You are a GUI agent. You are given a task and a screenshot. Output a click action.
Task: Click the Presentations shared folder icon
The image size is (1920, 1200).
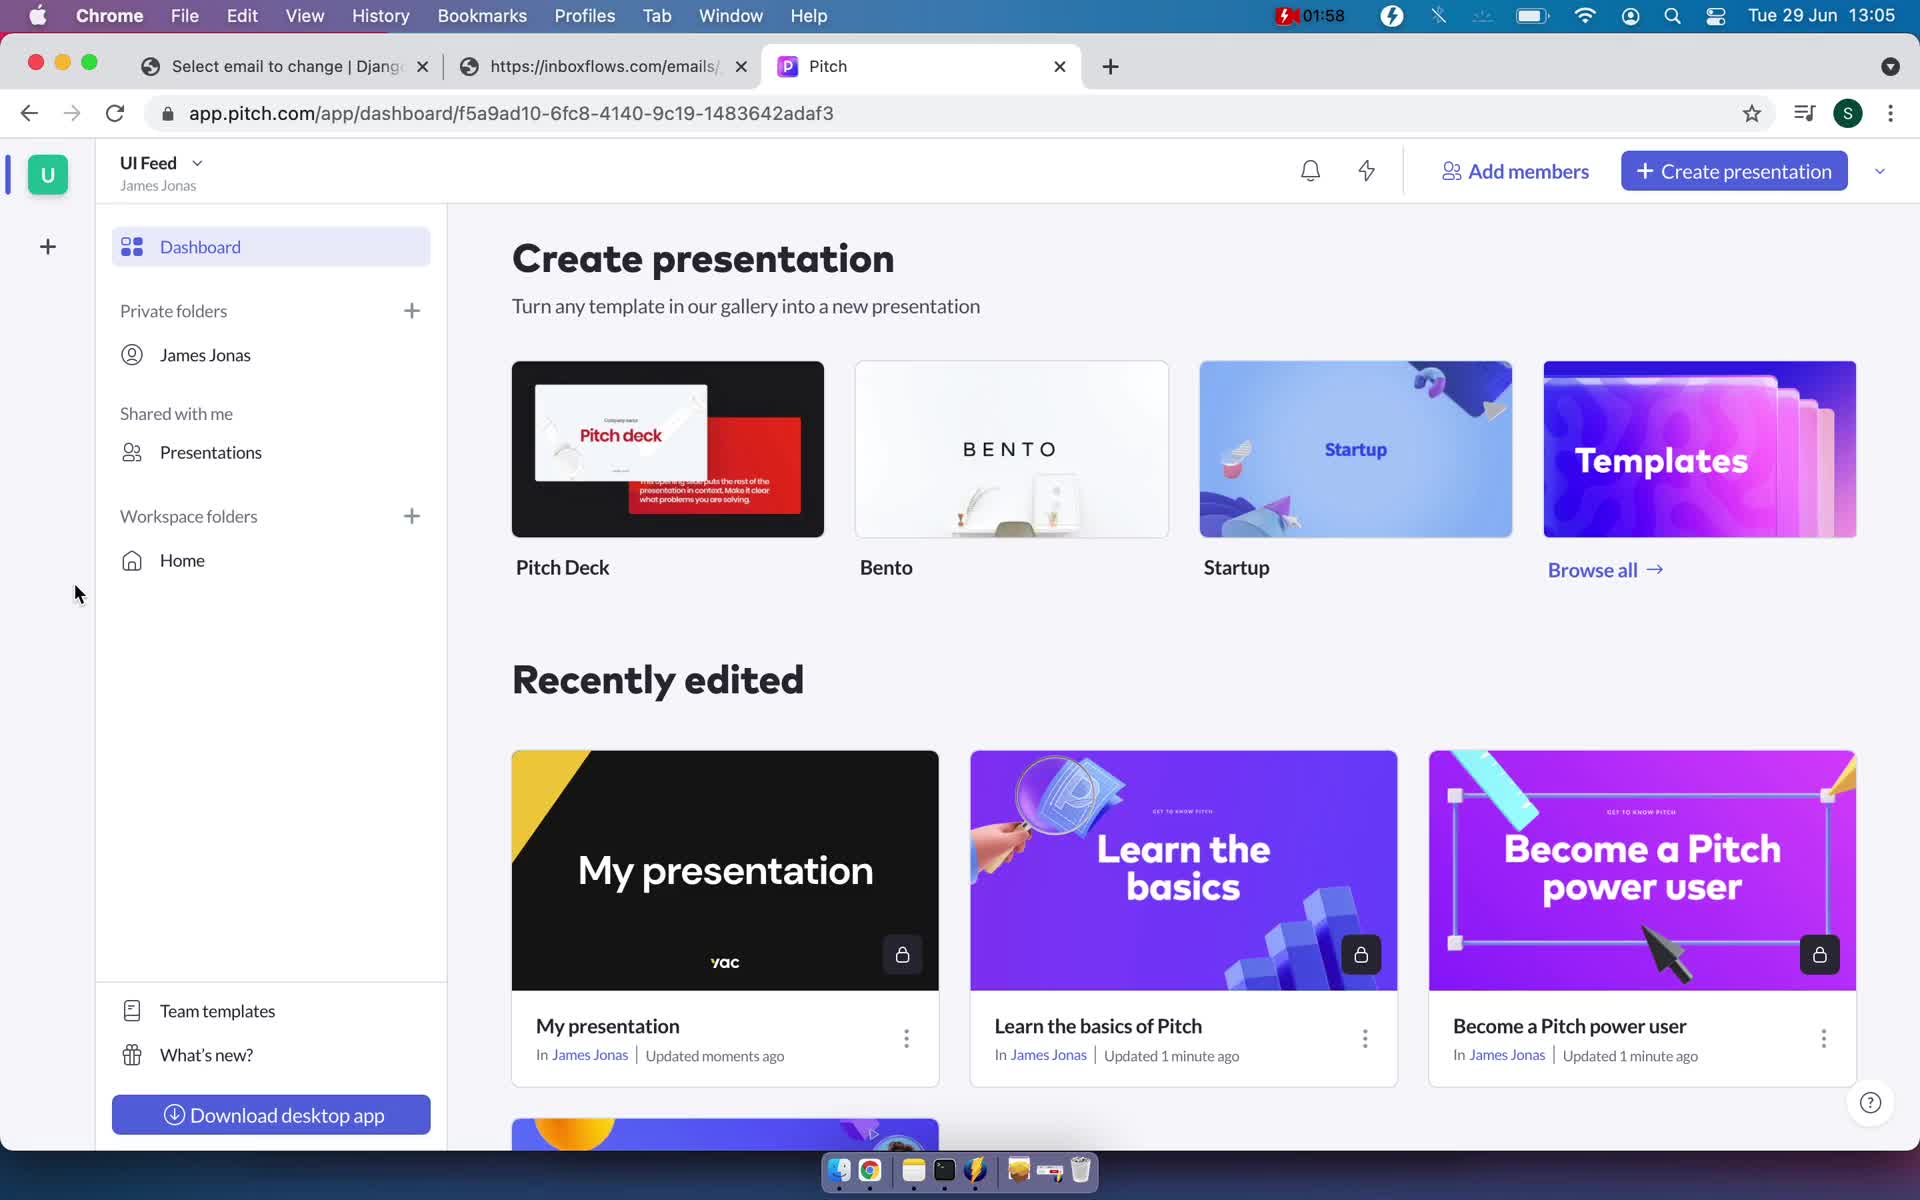click(131, 451)
